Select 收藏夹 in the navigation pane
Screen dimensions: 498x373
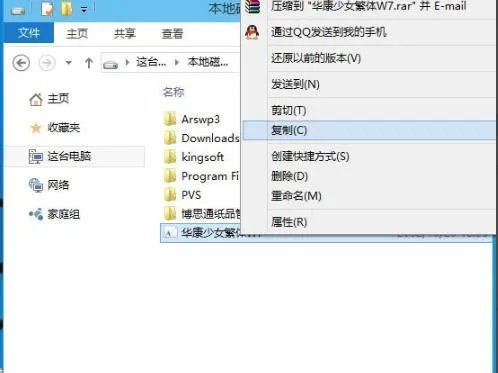(x=63, y=127)
